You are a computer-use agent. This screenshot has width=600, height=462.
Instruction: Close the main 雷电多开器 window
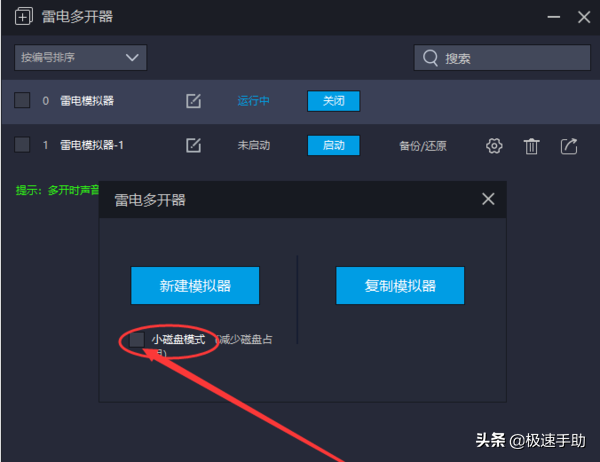584,17
